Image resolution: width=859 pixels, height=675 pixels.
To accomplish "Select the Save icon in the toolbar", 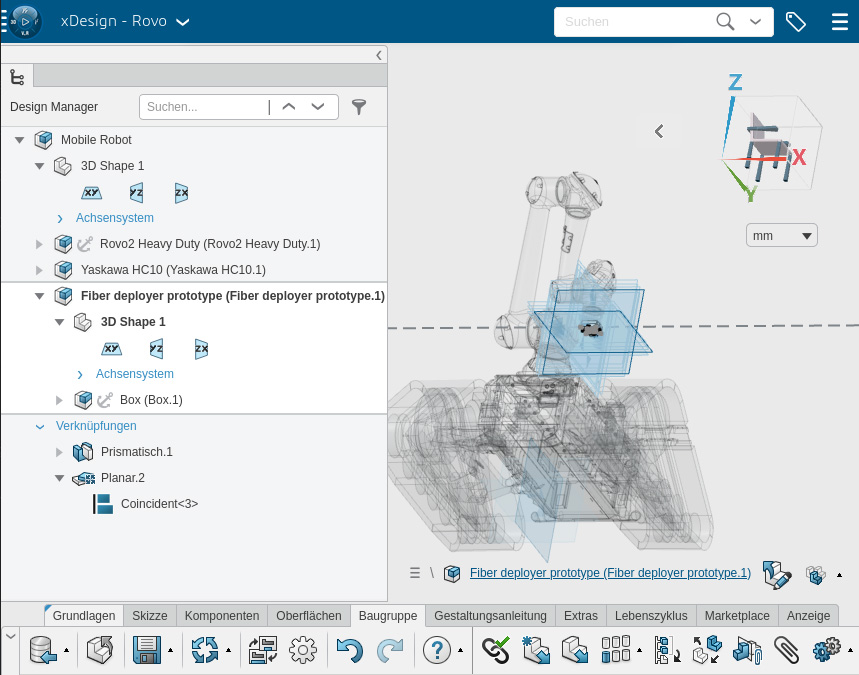I will 148,650.
